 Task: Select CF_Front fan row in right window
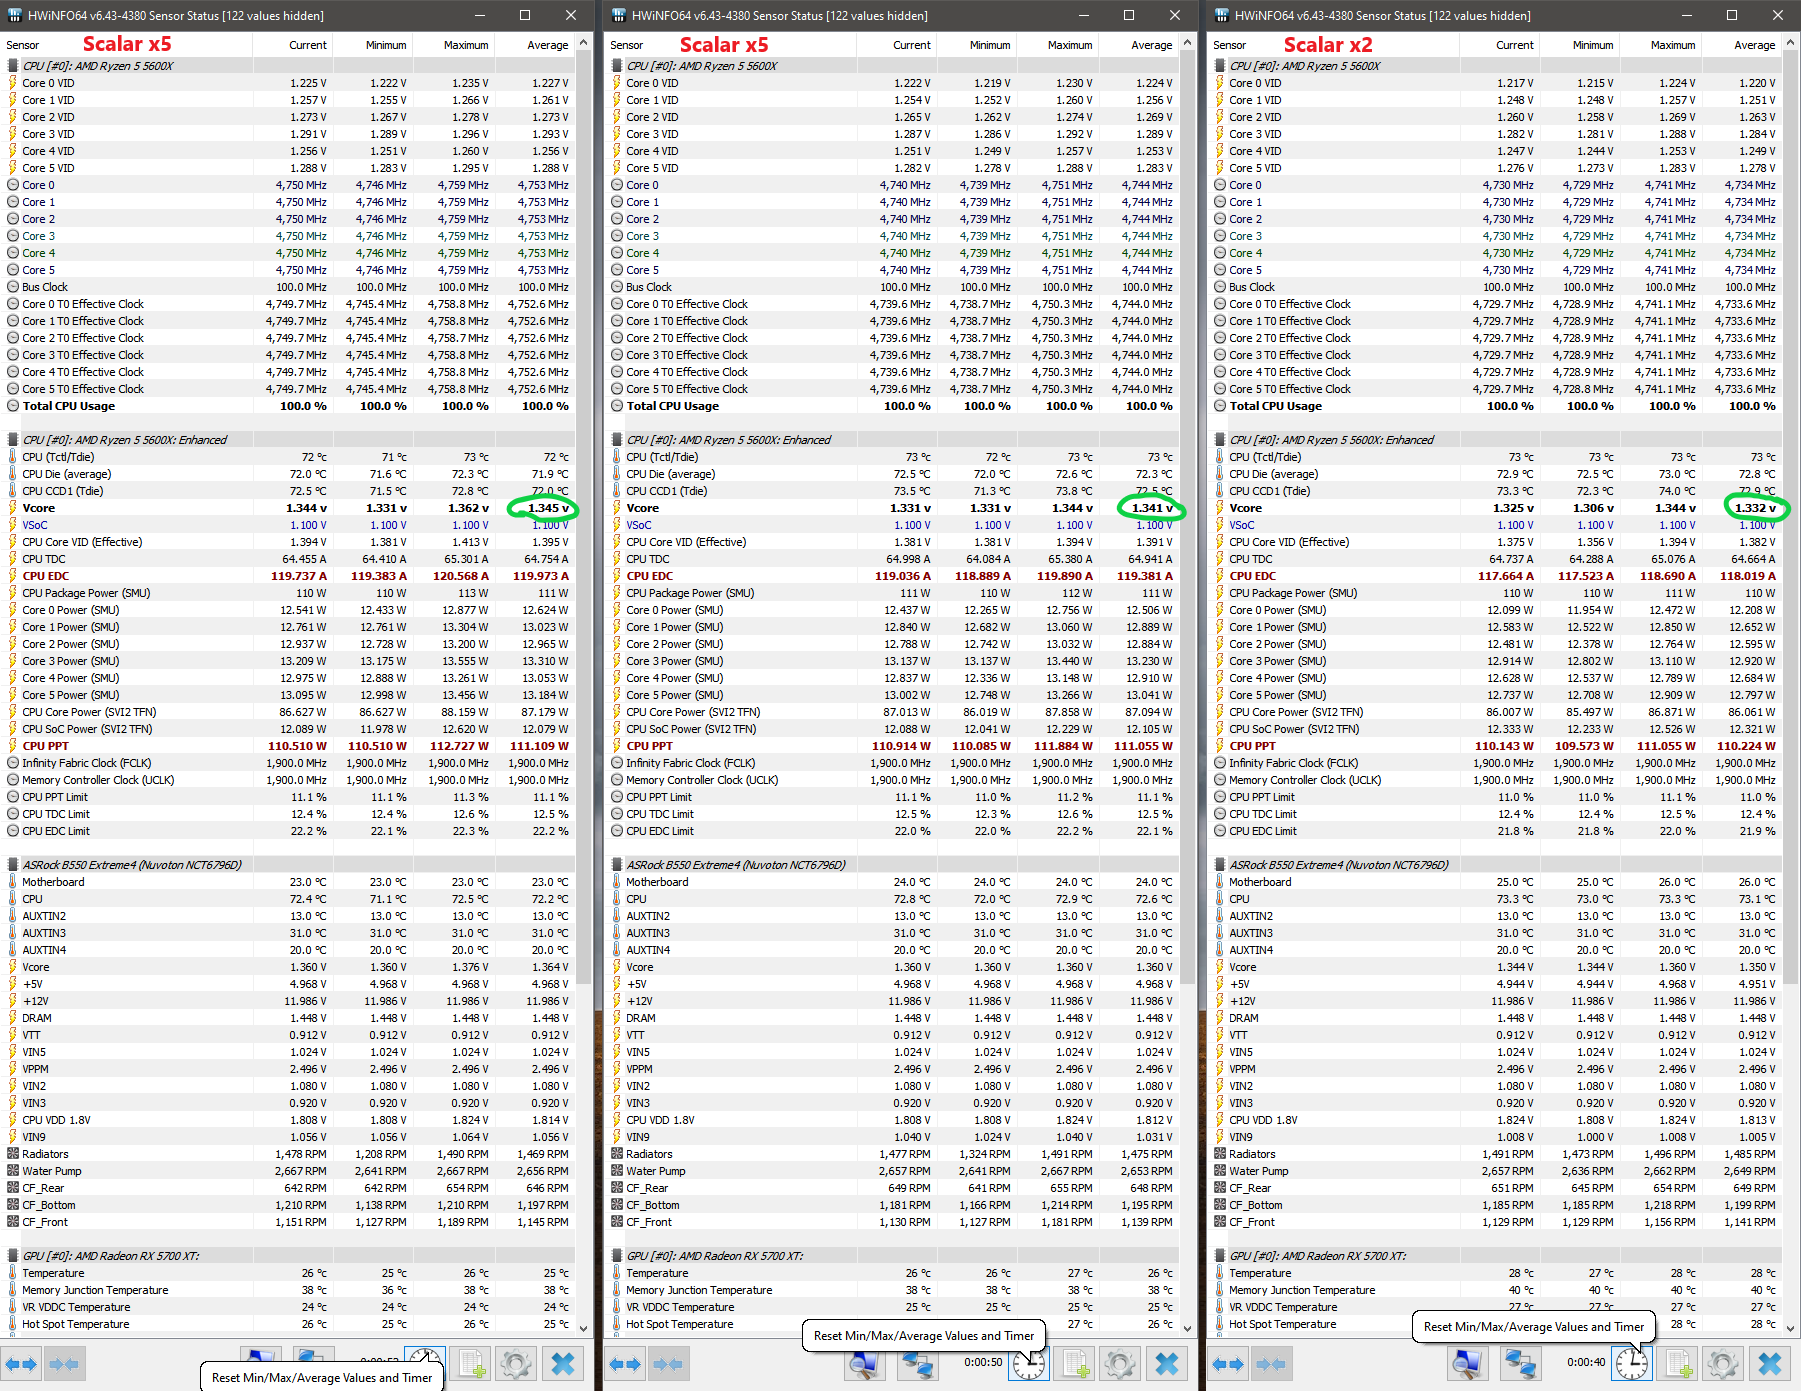coord(1496,1222)
